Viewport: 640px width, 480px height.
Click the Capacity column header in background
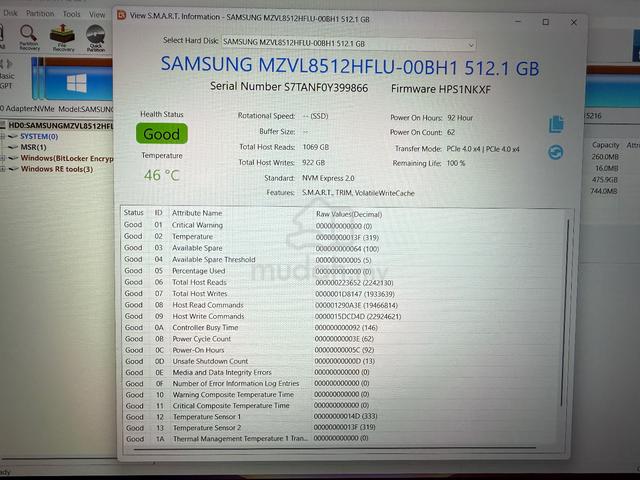(x=605, y=145)
